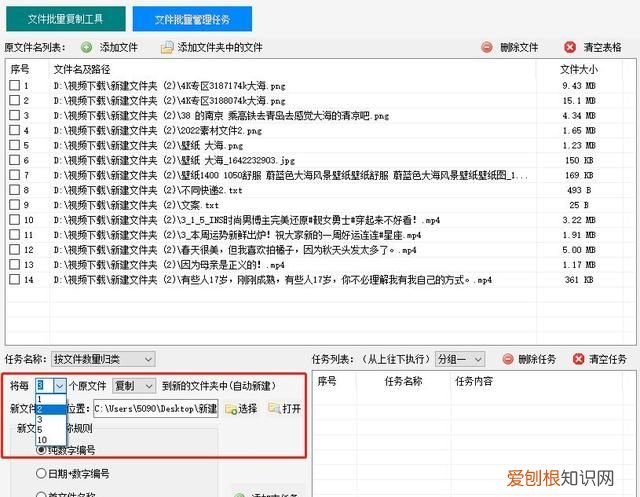Click the 清空任务 red X icon

click(x=578, y=359)
